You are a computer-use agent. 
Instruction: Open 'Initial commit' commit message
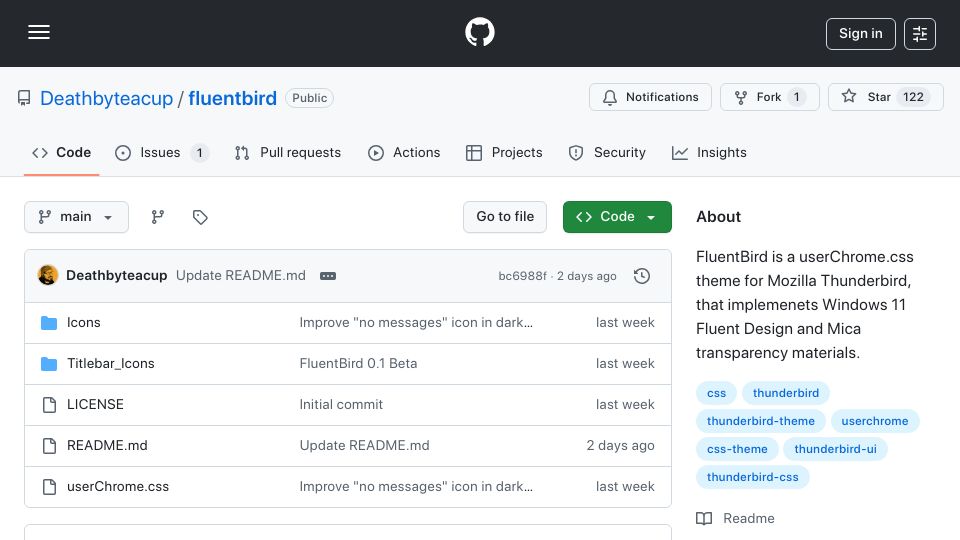point(341,405)
